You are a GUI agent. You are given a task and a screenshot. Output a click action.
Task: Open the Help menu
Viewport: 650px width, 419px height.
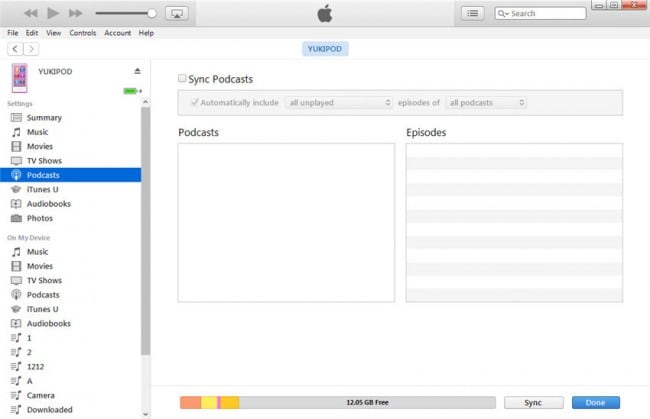click(x=146, y=33)
